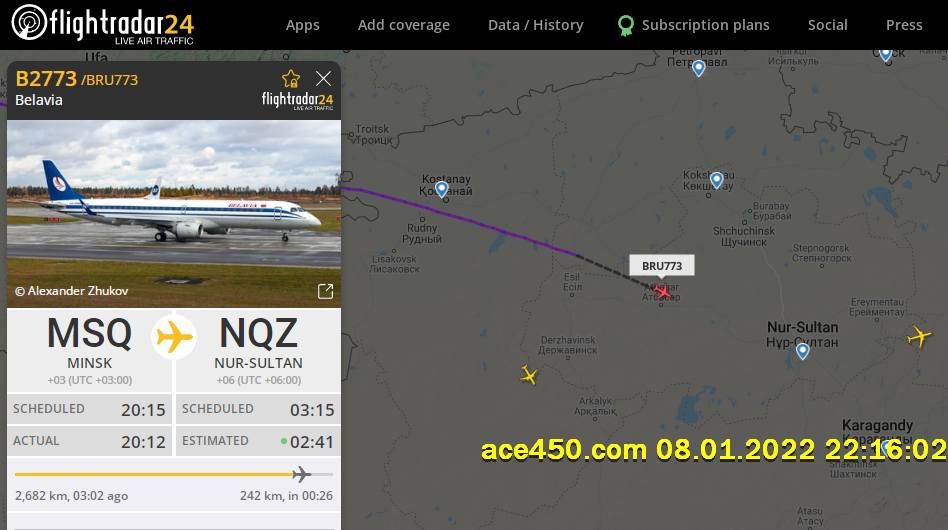Image resolution: width=948 pixels, height=530 pixels.
Task: Open the Press link
Action: click(904, 25)
